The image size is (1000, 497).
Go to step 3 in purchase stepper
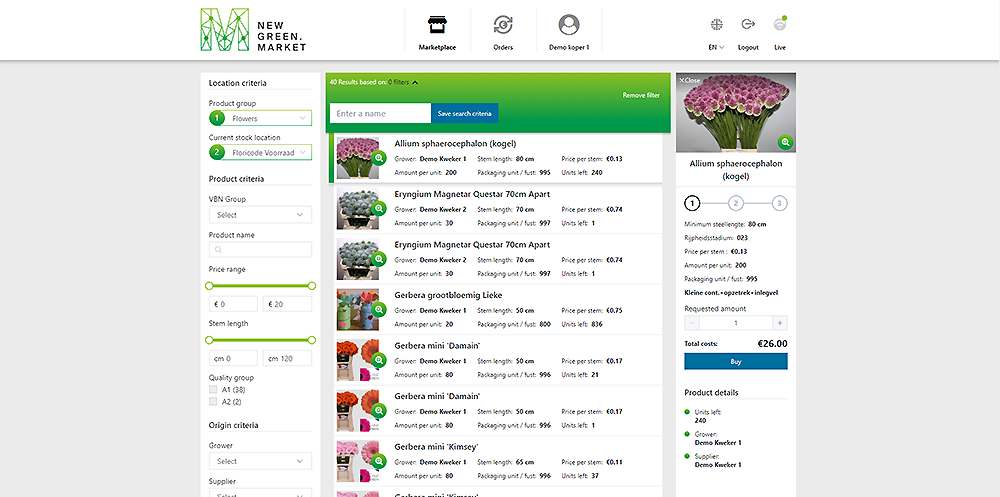(x=778, y=204)
